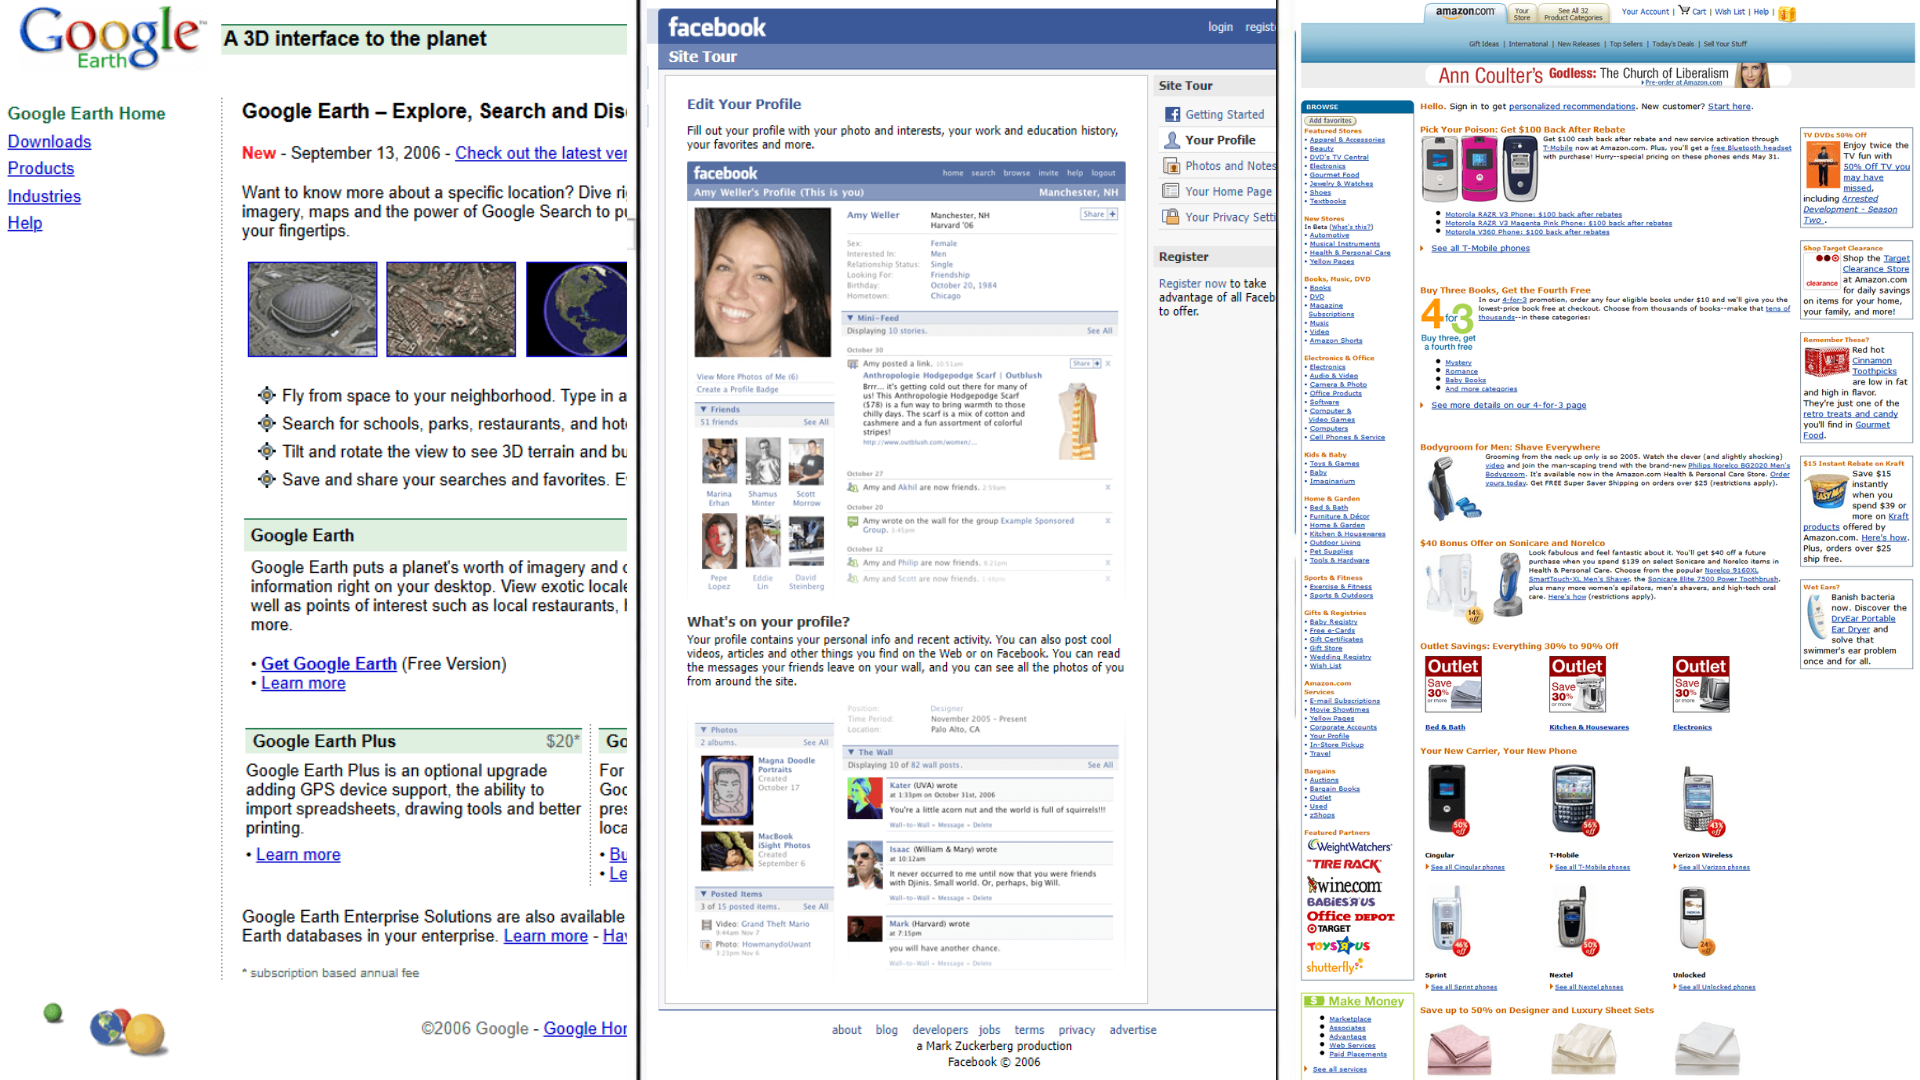Image resolution: width=1920 pixels, height=1080 pixels.
Task: Open See All 32 Product Categories tab
Action: tap(1572, 14)
